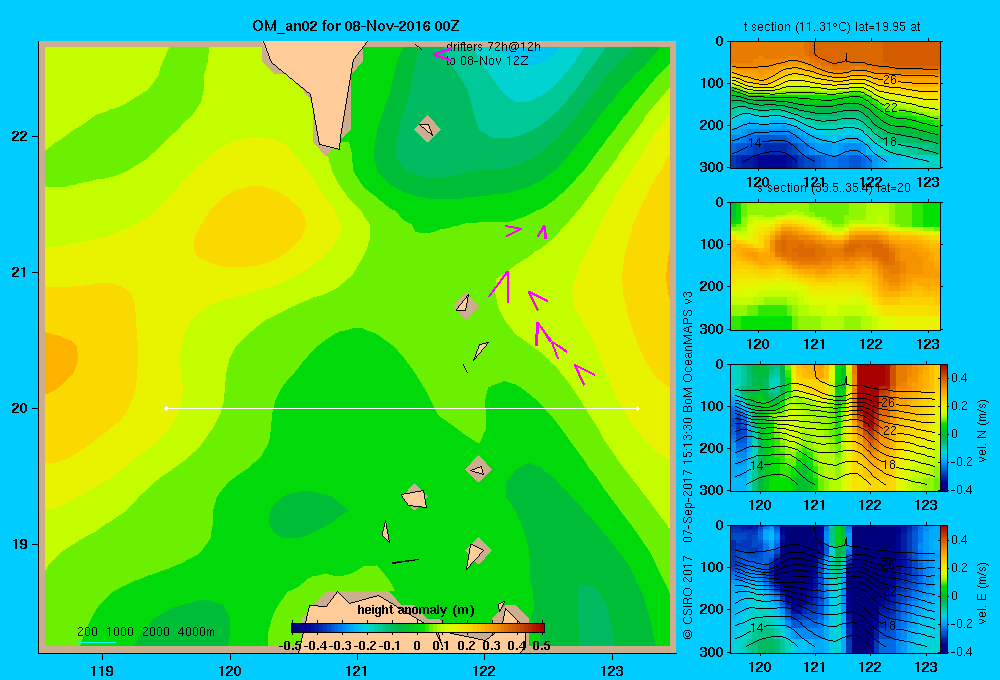Click contour label 14 in temperature section
The height and width of the screenshot is (680, 1000).
click(754, 143)
